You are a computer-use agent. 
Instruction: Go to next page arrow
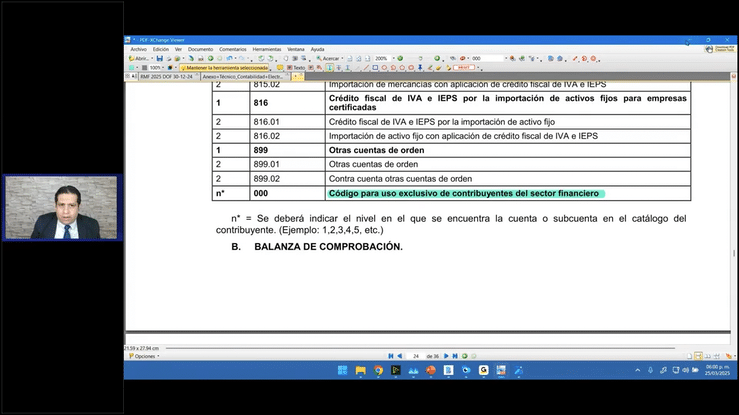click(446, 356)
